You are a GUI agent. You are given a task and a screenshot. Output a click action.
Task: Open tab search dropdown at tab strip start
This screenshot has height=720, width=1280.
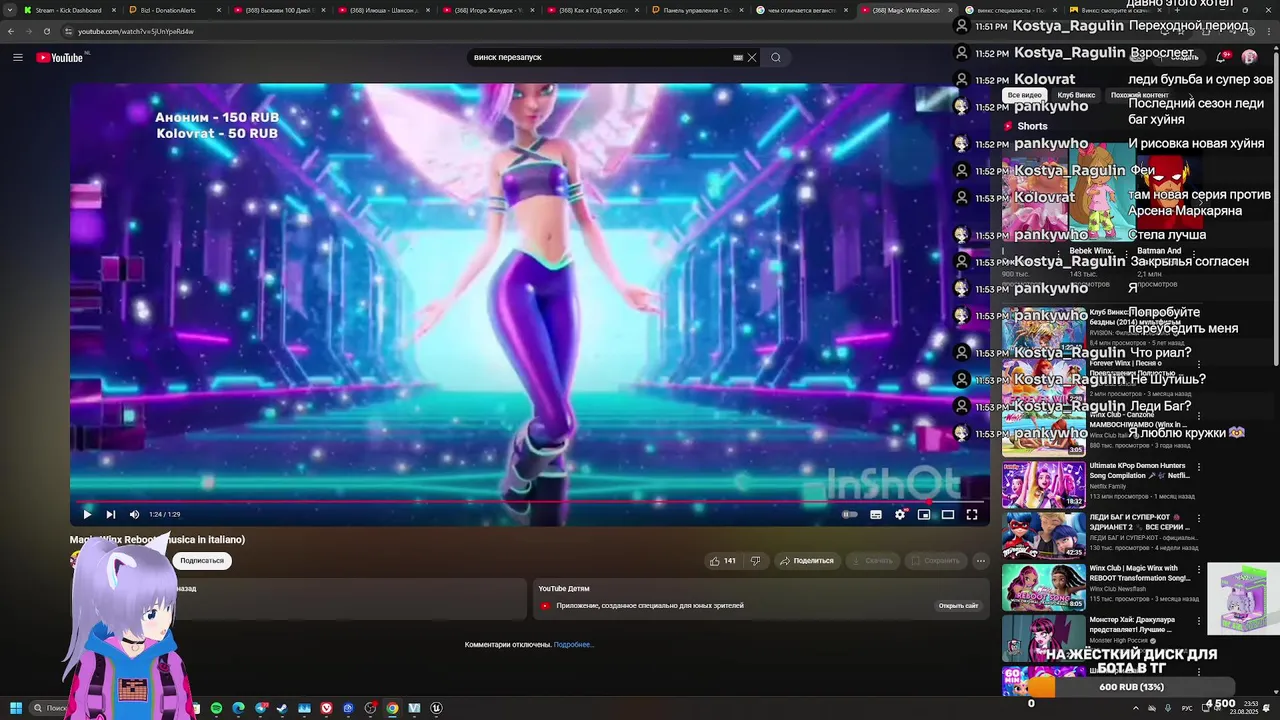click(x=9, y=10)
